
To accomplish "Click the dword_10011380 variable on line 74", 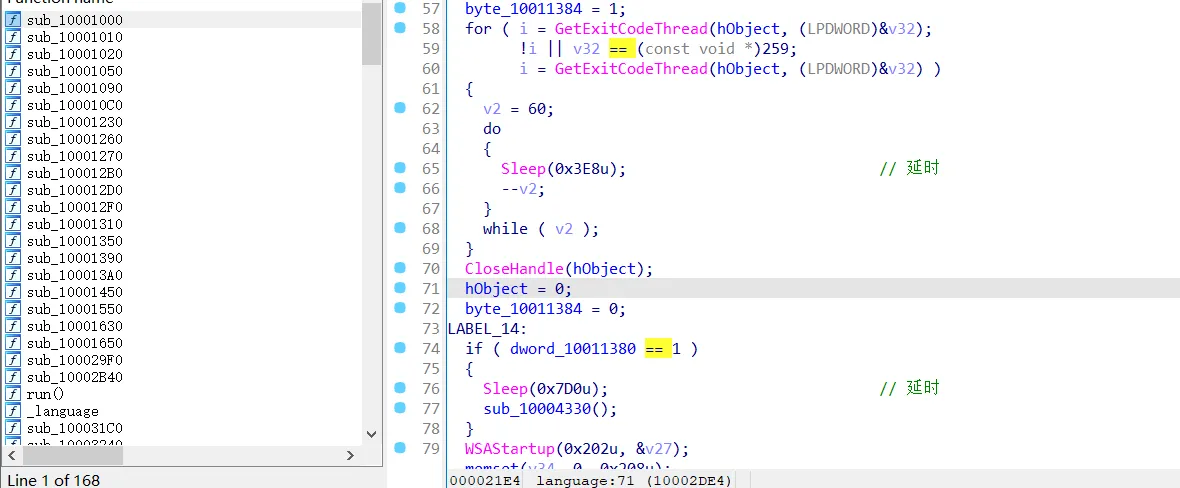I will click(x=572, y=348).
